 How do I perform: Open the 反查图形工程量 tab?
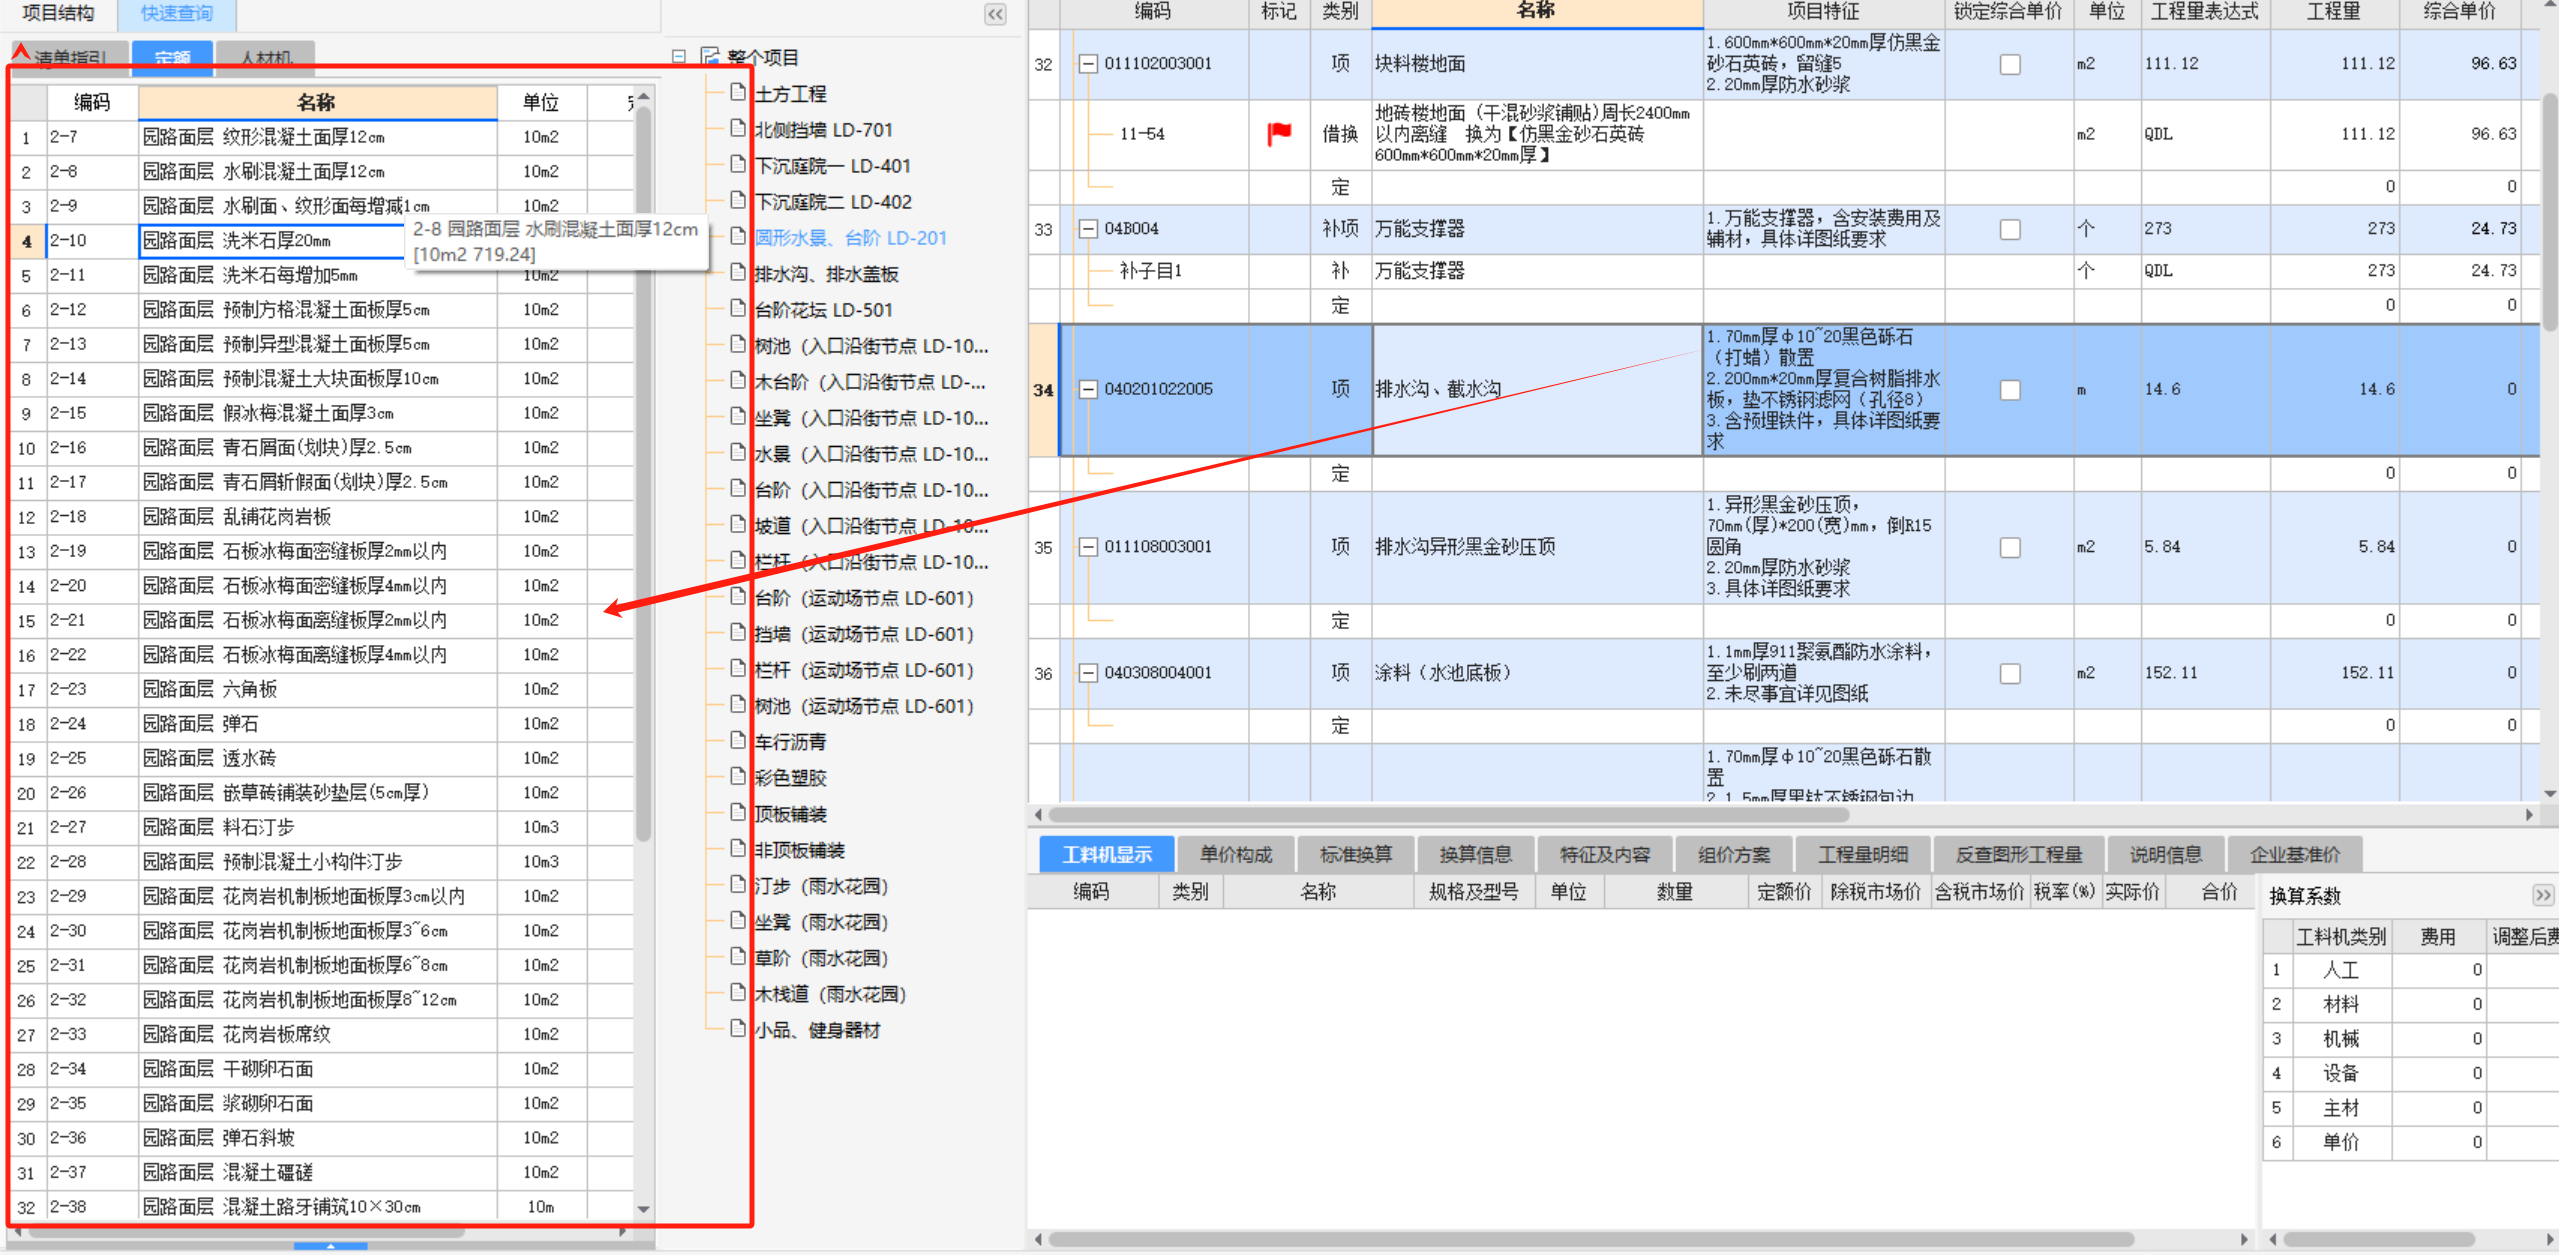point(2019,854)
